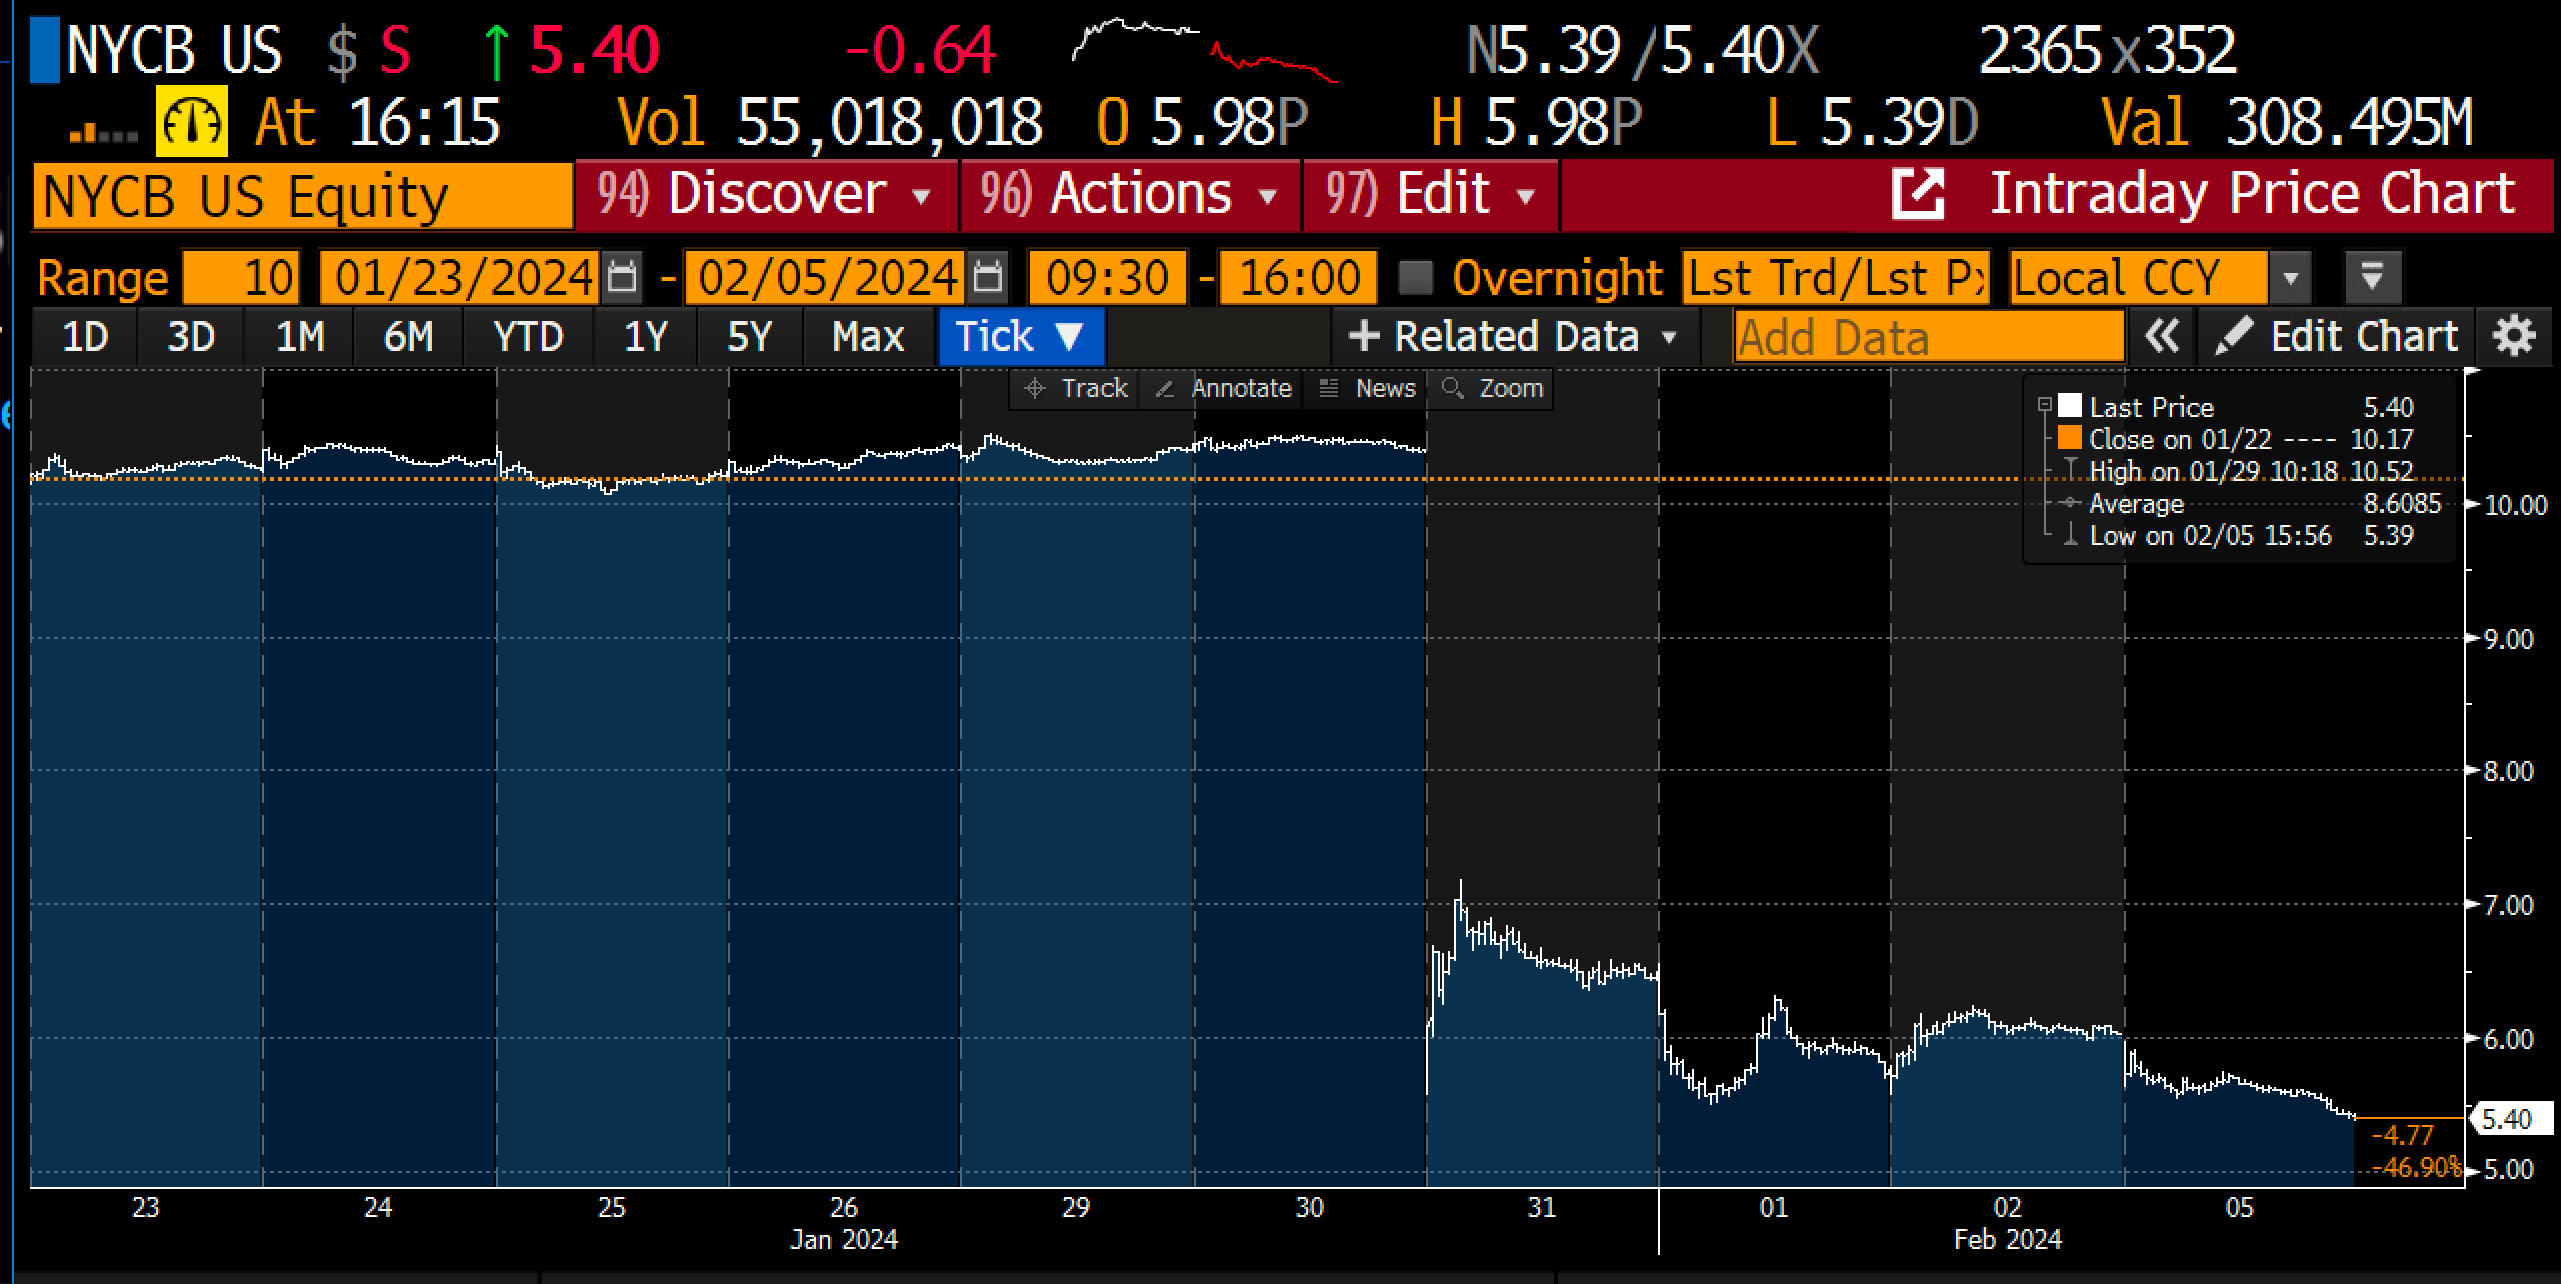This screenshot has height=1284, width=2561.
Task: Expand the Related Data dropdown
Action: pos(1514,337)
